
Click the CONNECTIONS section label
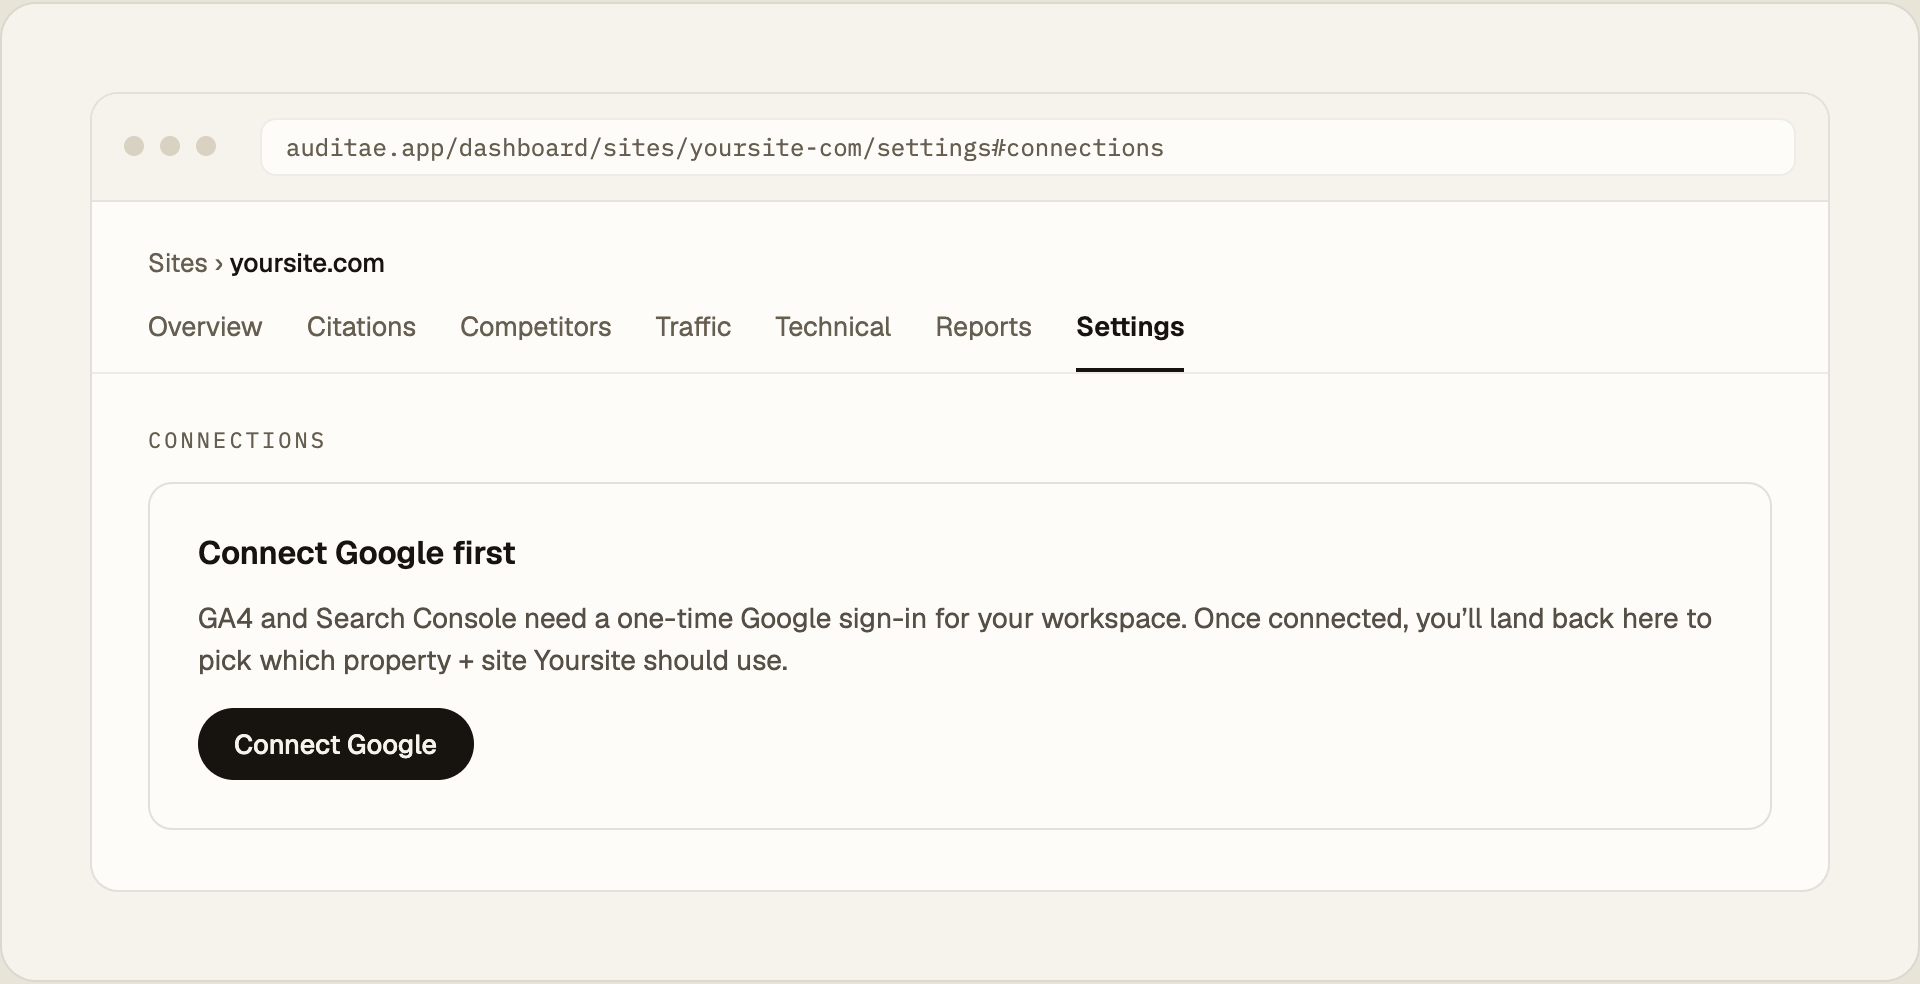point(237,441)
